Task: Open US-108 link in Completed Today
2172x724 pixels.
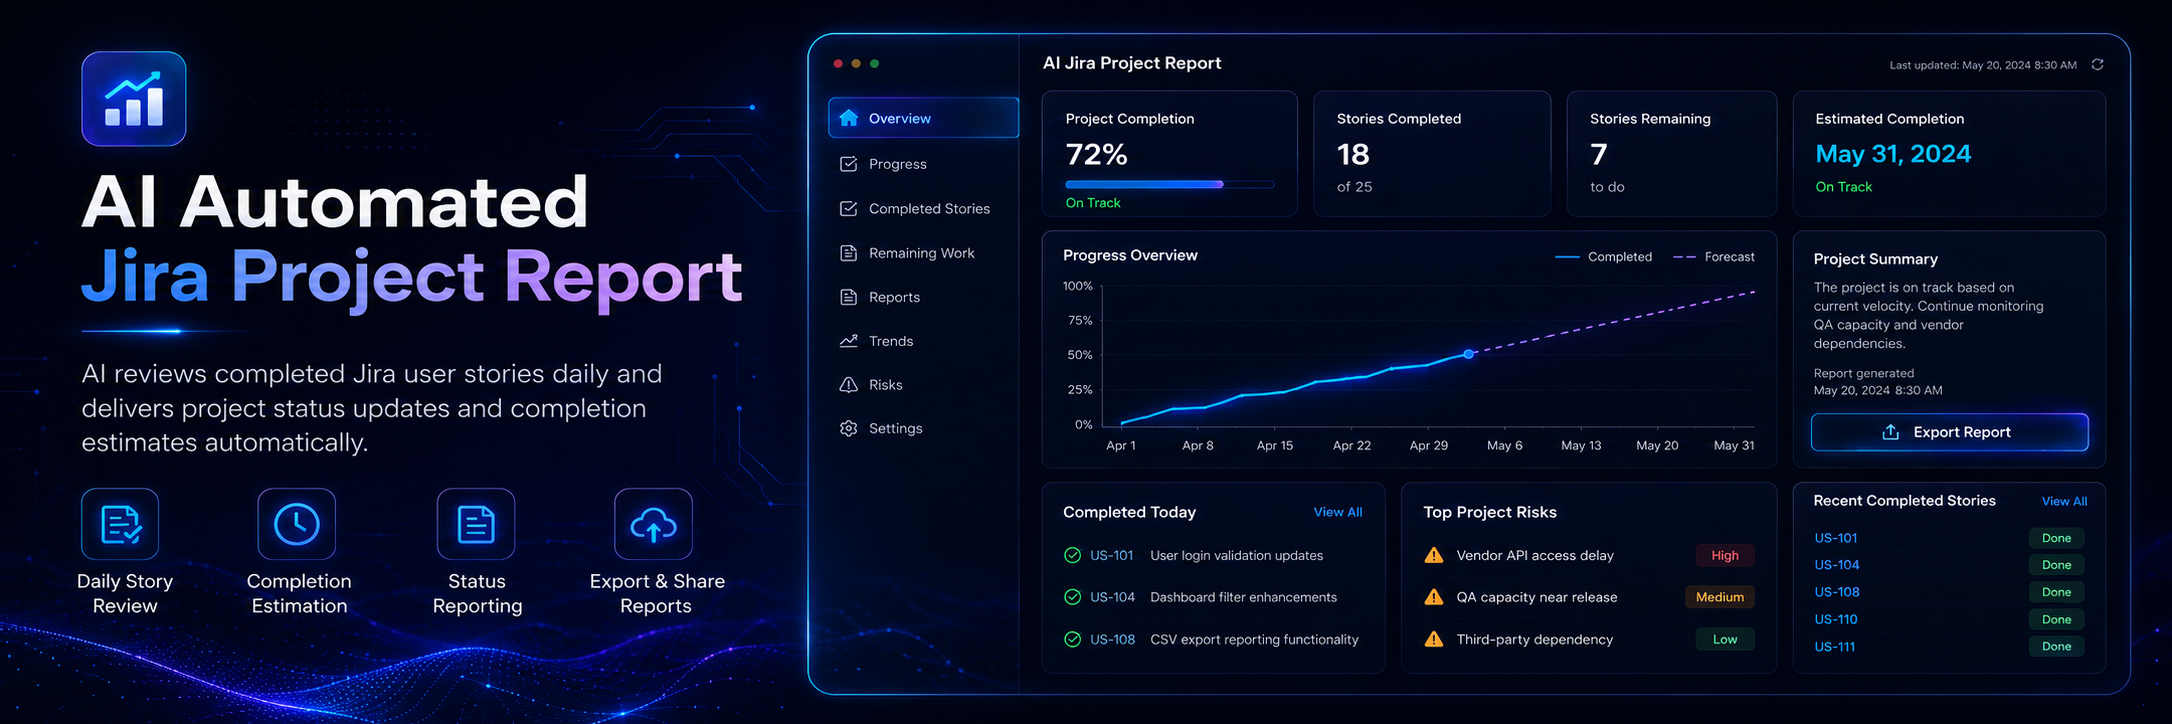Action: [x=1112, y=639]
